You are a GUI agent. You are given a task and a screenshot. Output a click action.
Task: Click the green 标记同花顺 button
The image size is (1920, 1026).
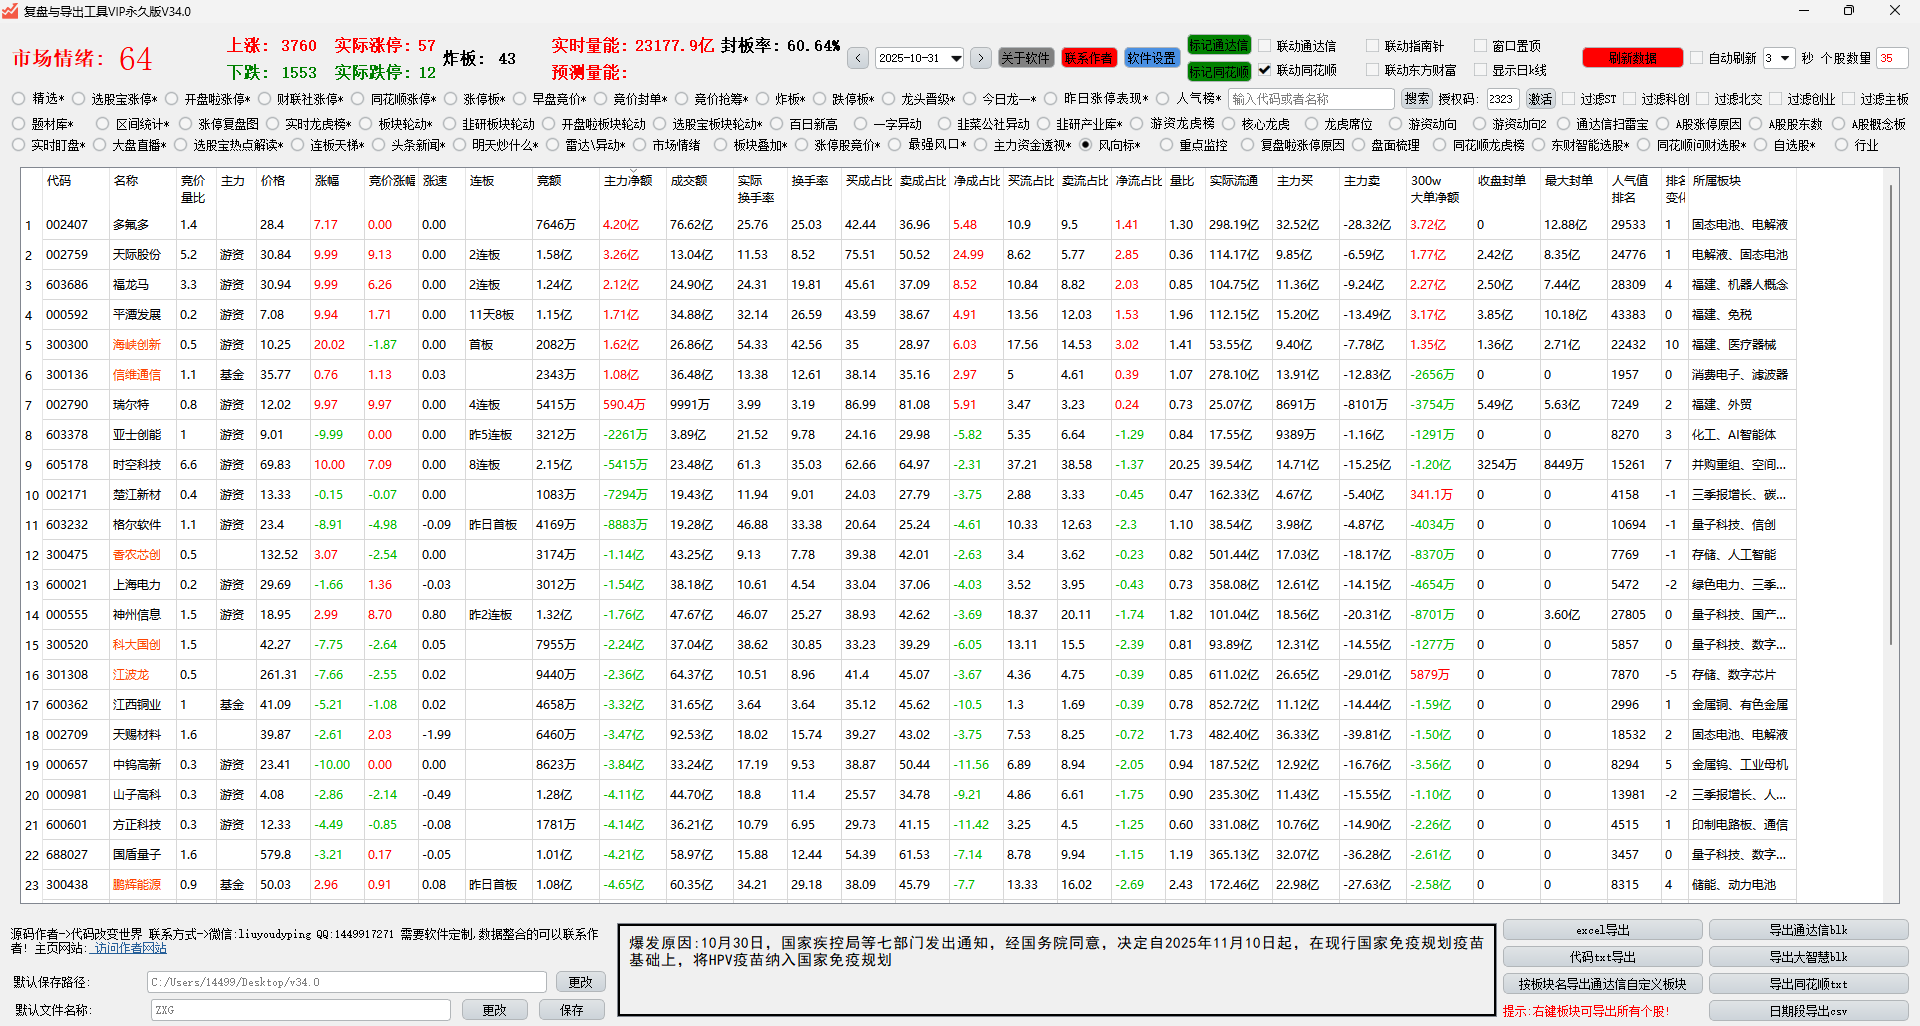(x=1218, y=72)
